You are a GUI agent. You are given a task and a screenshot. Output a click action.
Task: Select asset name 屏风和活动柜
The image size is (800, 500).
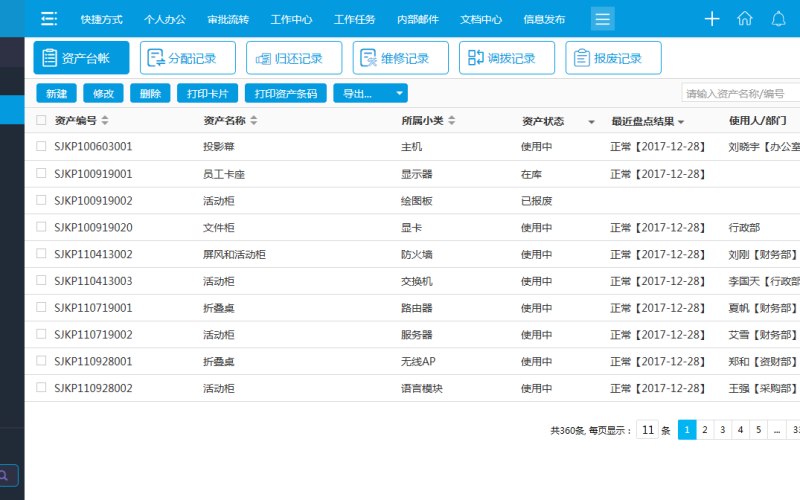click(x=234, y=254)
